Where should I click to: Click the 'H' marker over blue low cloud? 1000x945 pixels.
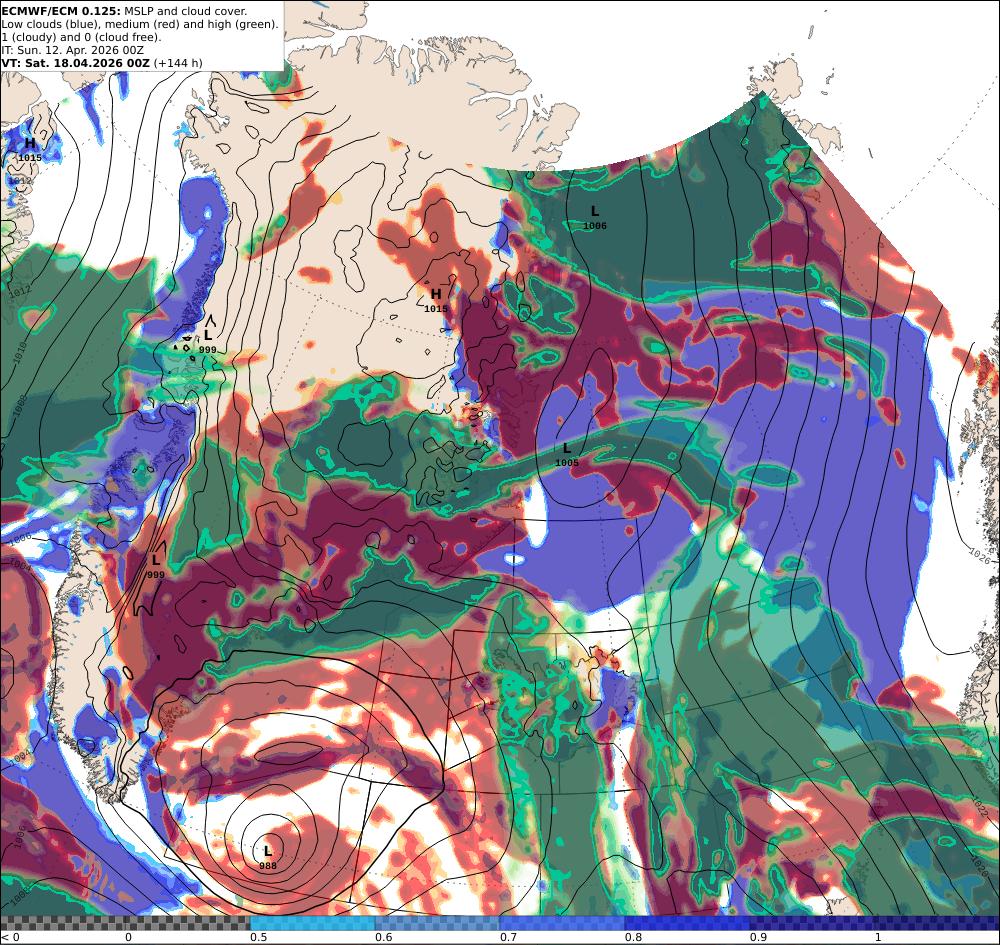[x=30, y=143]
